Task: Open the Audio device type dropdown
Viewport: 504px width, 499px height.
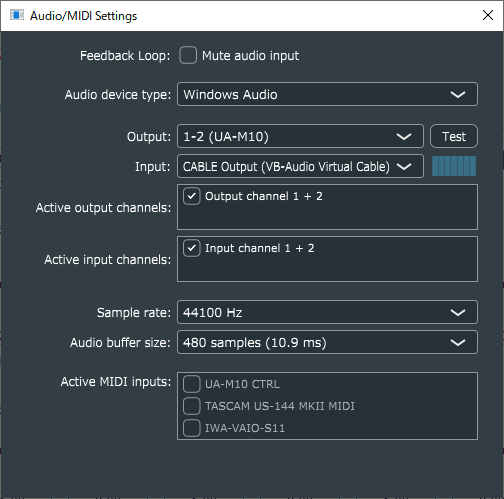Action: pos(327,94)
